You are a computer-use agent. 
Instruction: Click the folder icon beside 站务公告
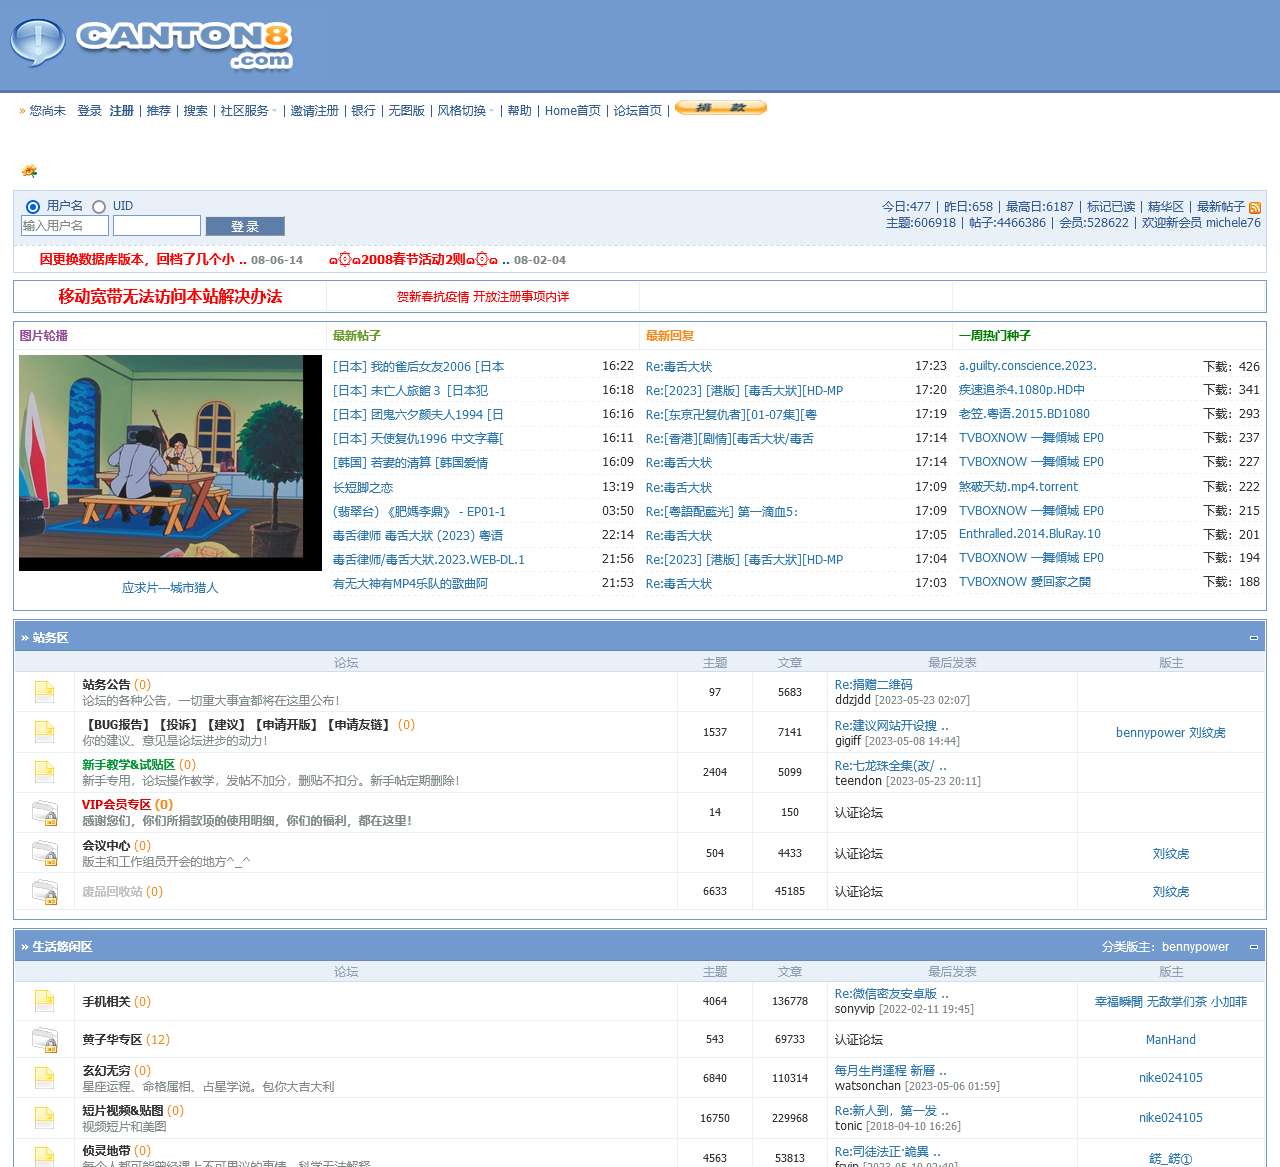pos(44,691)
